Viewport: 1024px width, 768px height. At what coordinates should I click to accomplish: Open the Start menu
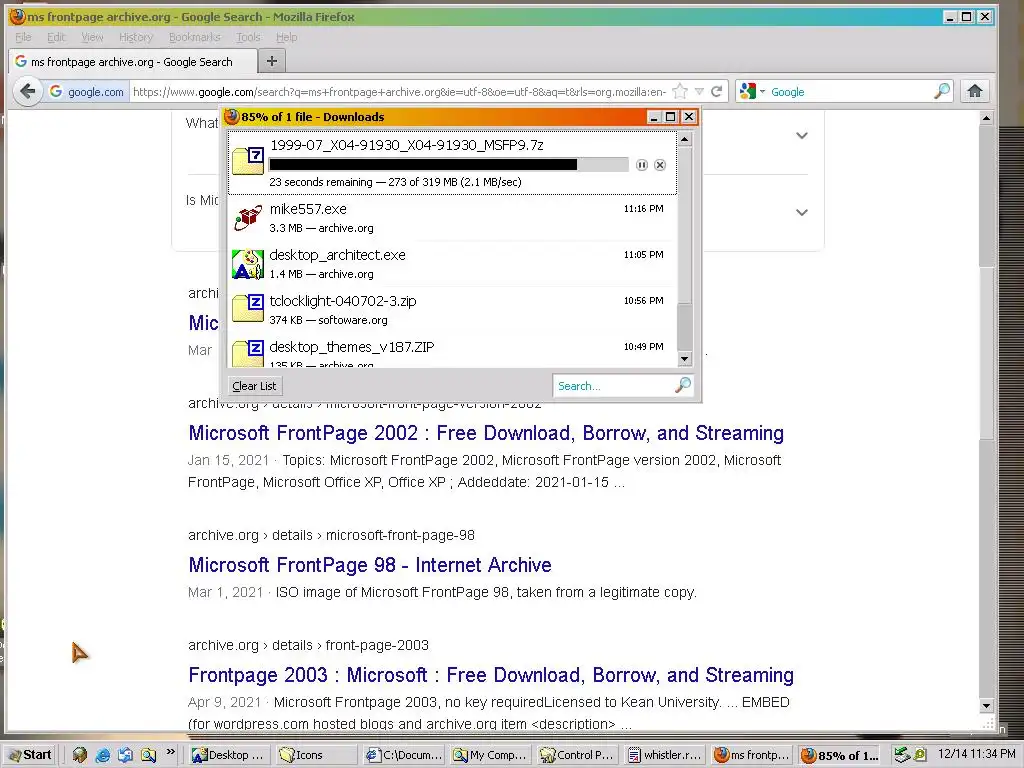pyautogui.click(x=30, y=755)
